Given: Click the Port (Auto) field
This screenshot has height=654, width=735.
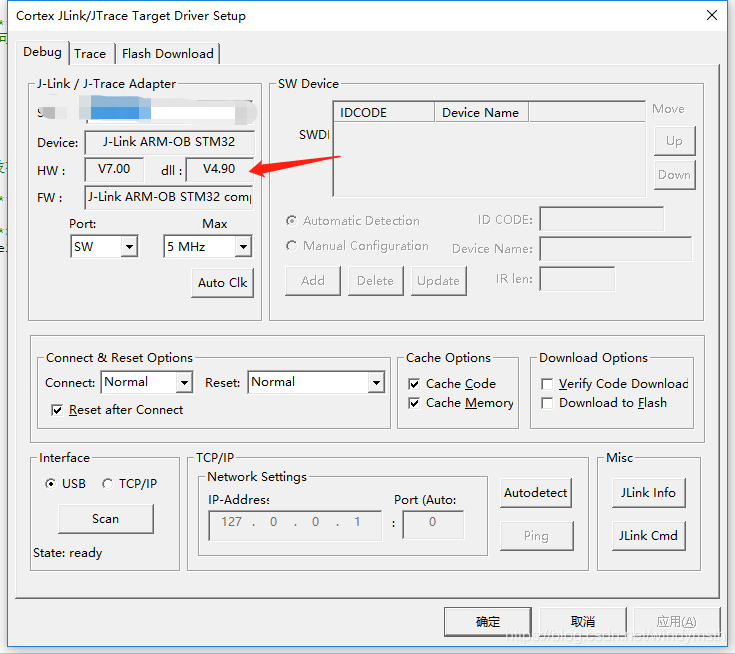Looking at the screenshot, I should [x=433, y=525].
